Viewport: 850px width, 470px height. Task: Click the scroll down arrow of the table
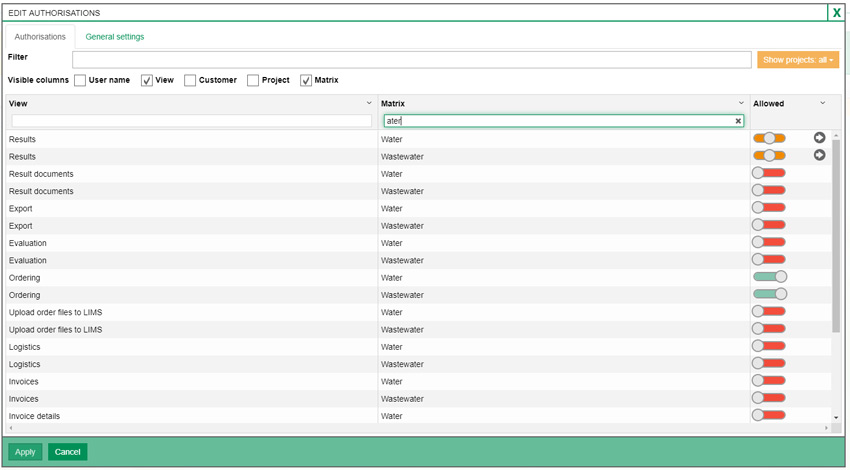coord(836,417)
